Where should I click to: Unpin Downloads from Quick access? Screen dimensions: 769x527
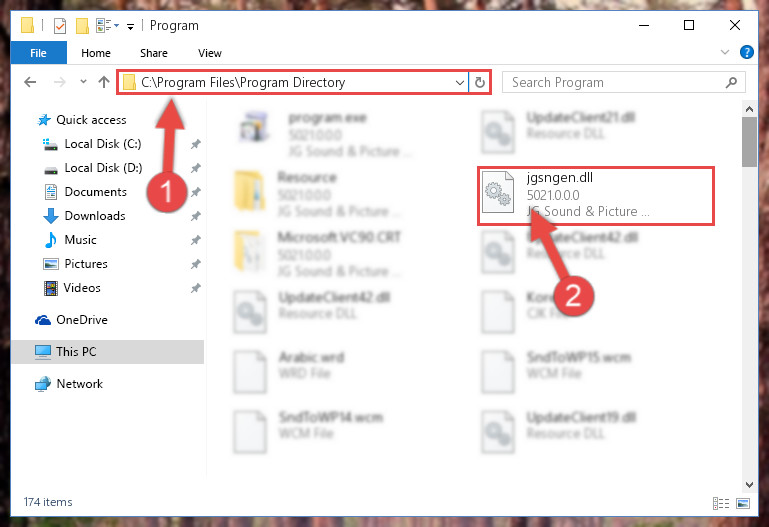click(x=196, y=216)
